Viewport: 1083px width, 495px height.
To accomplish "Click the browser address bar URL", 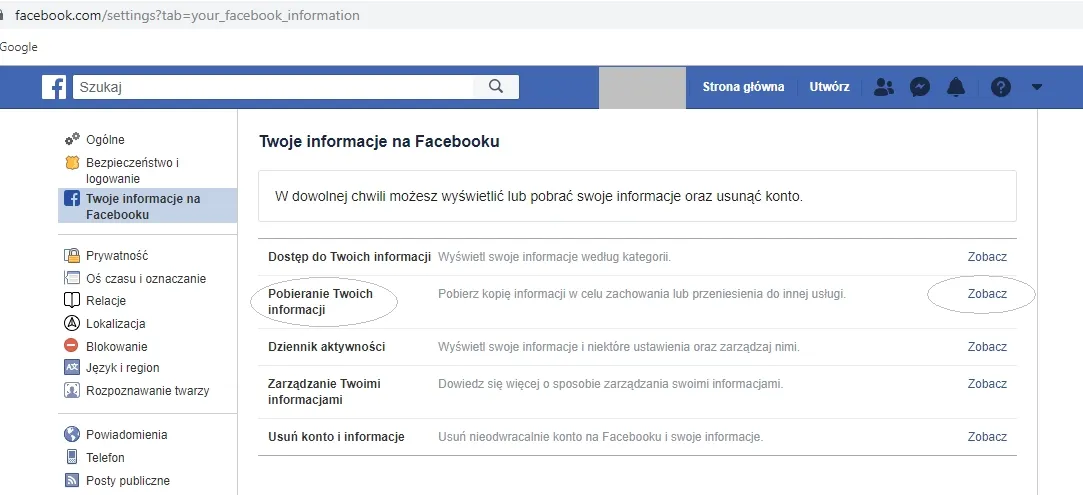I will (x=187, y=15).
